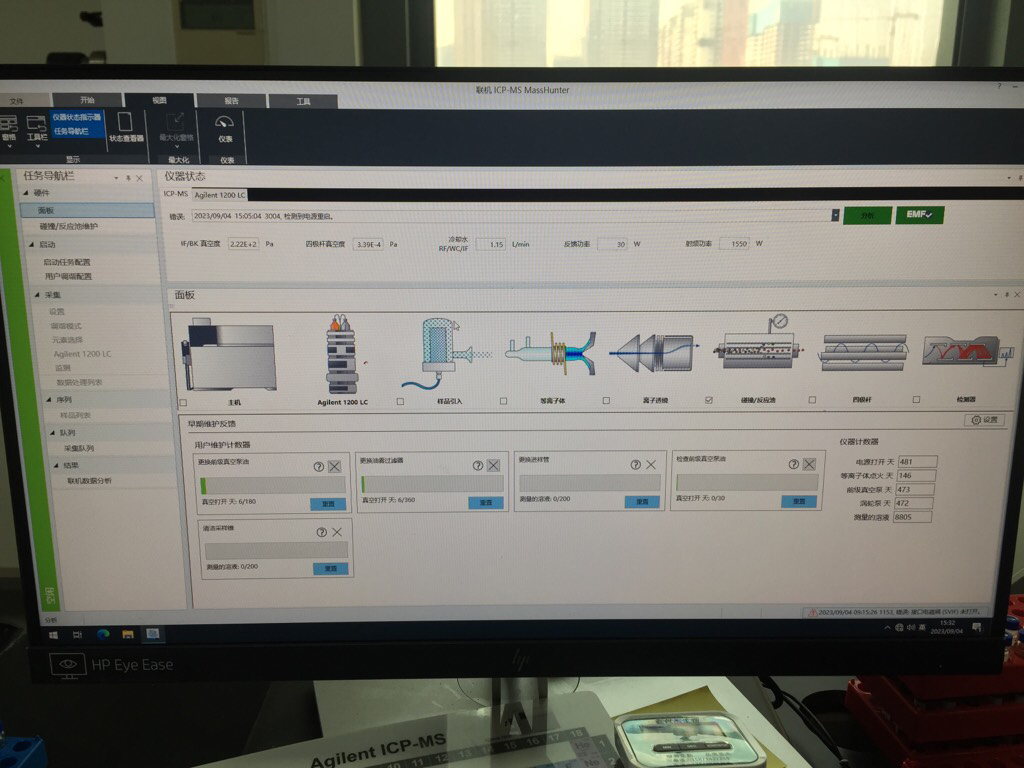
Task: Tick the 主机 checkbox
Action: click(184, 403)
